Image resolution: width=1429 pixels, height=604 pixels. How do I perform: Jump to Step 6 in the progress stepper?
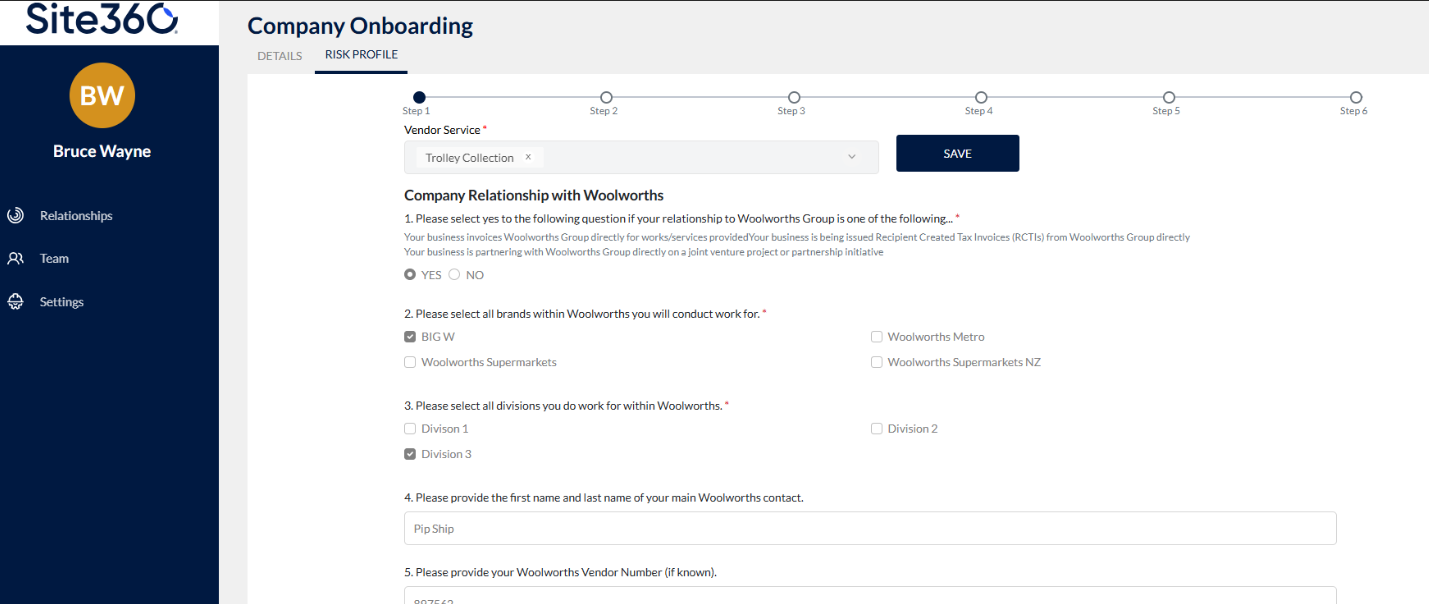(1356, 97)
